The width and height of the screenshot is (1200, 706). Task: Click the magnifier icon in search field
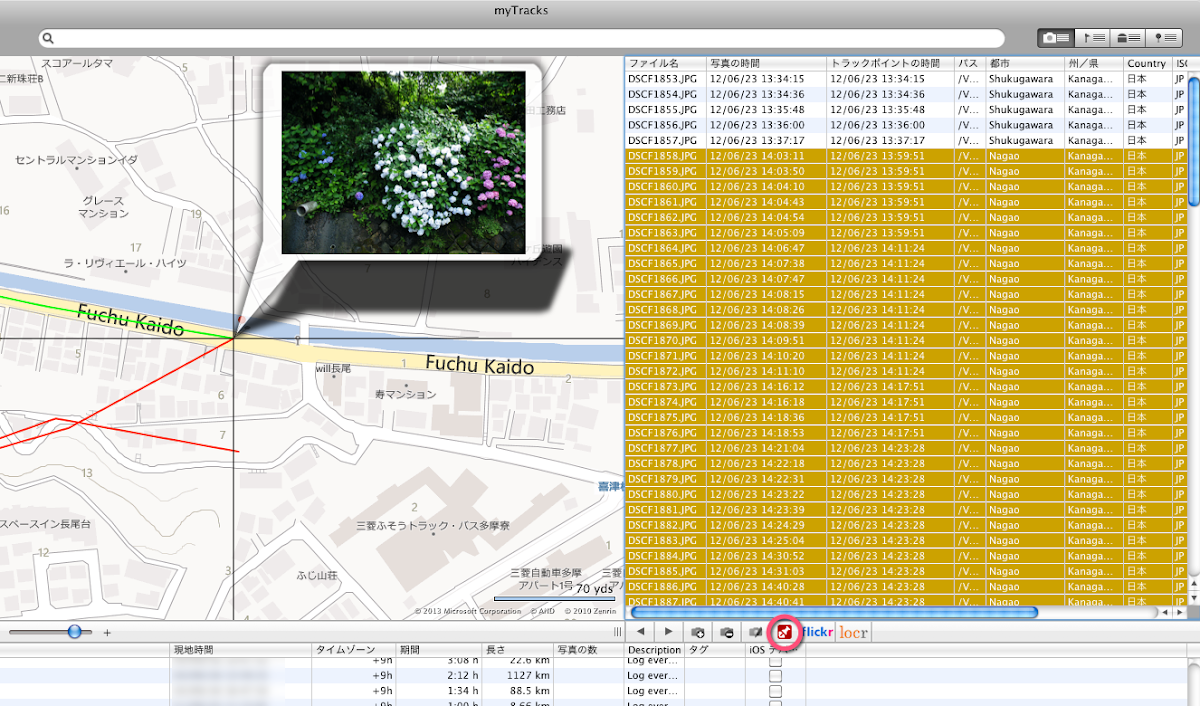pyautogui.click(x=47, y=38)
